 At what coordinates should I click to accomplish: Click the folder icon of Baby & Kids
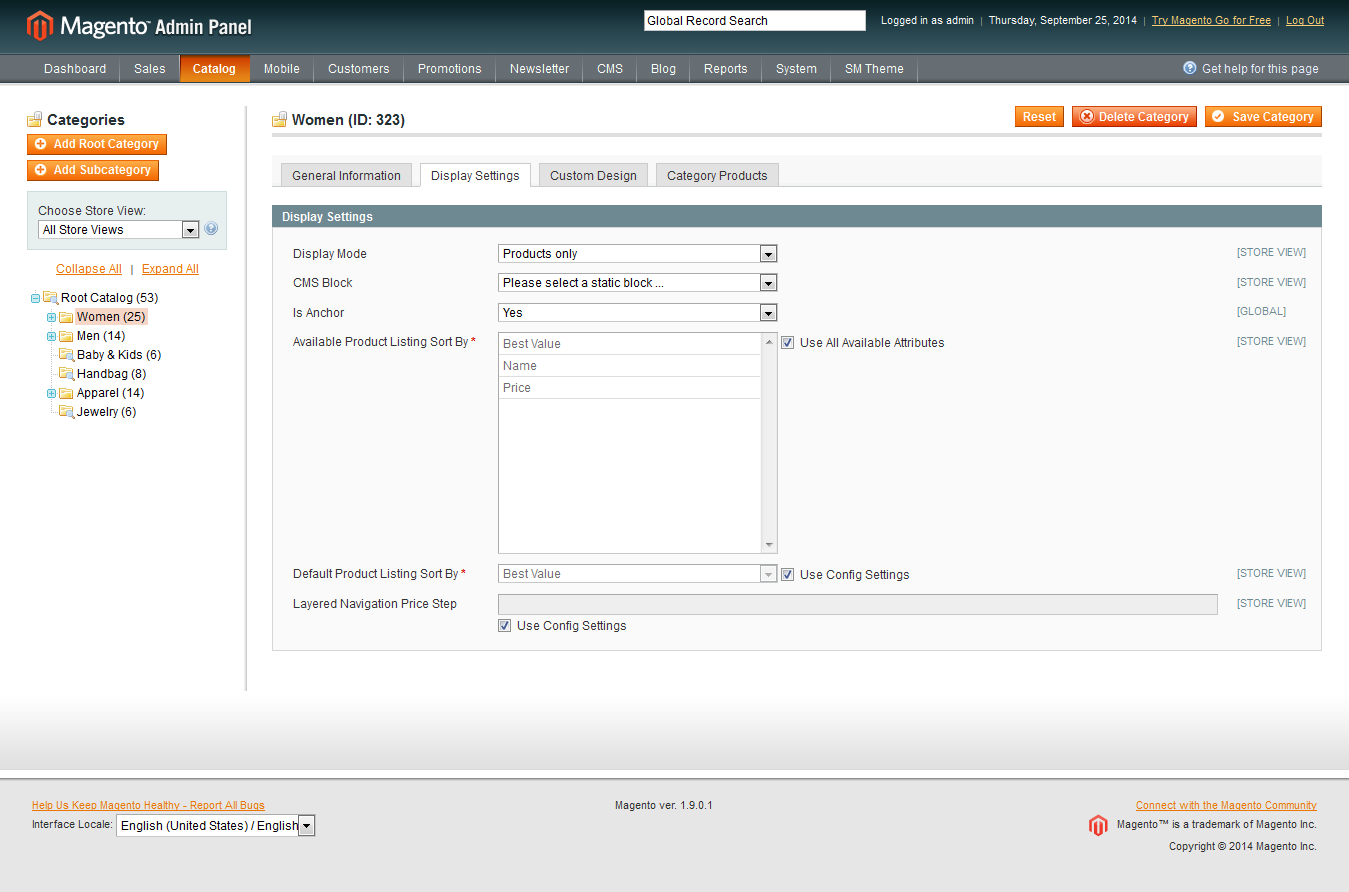(66, 355)
